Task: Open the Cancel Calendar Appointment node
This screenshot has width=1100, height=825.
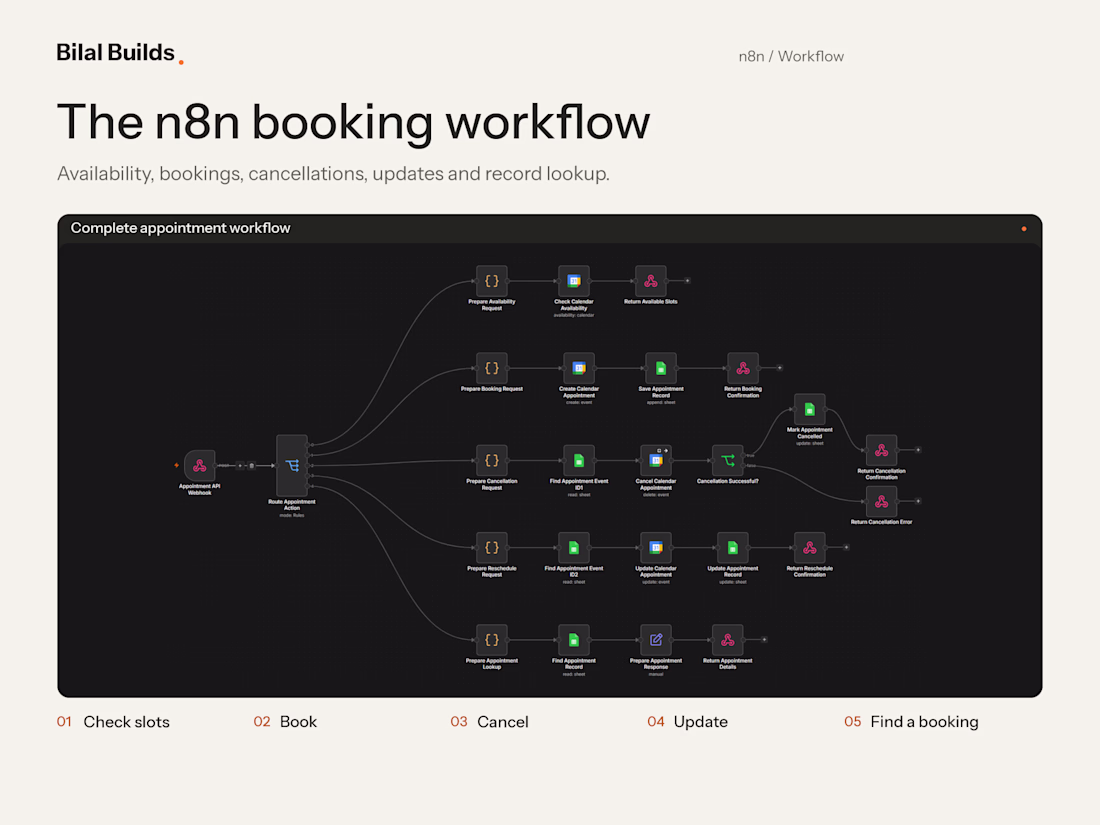Action: coord(656,460)
